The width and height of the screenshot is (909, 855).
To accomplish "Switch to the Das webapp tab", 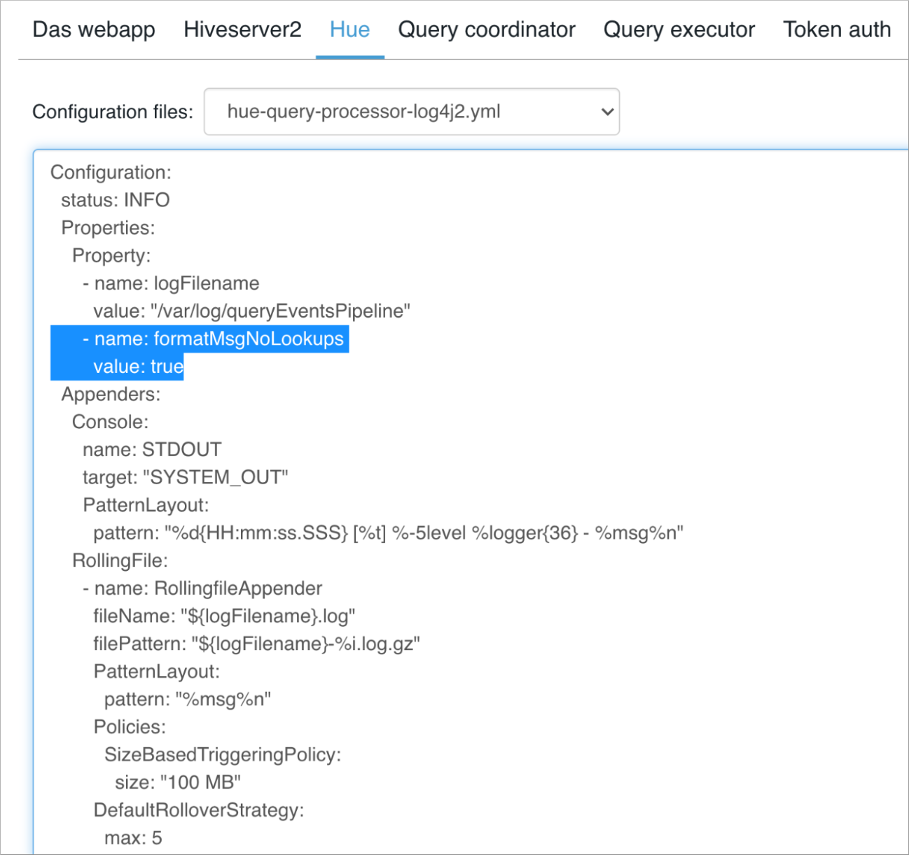I will pyautogui.click(x=93, y=30).
